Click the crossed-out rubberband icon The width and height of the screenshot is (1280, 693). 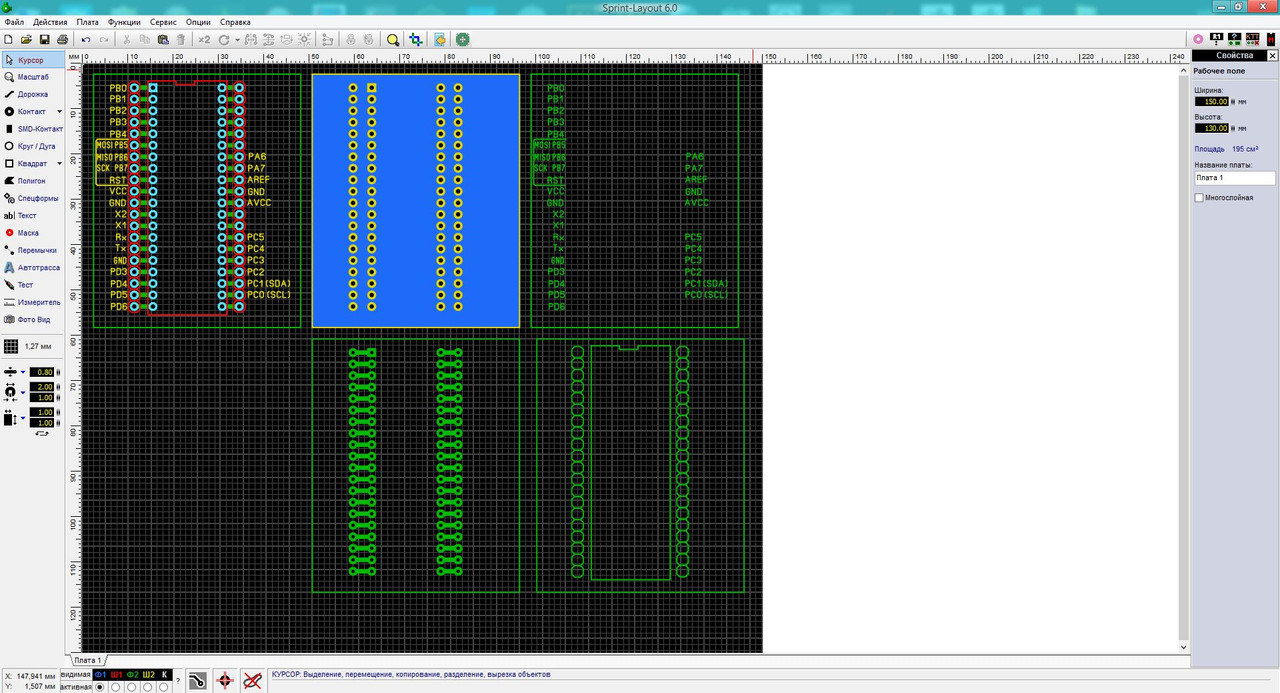pos(253,681)
